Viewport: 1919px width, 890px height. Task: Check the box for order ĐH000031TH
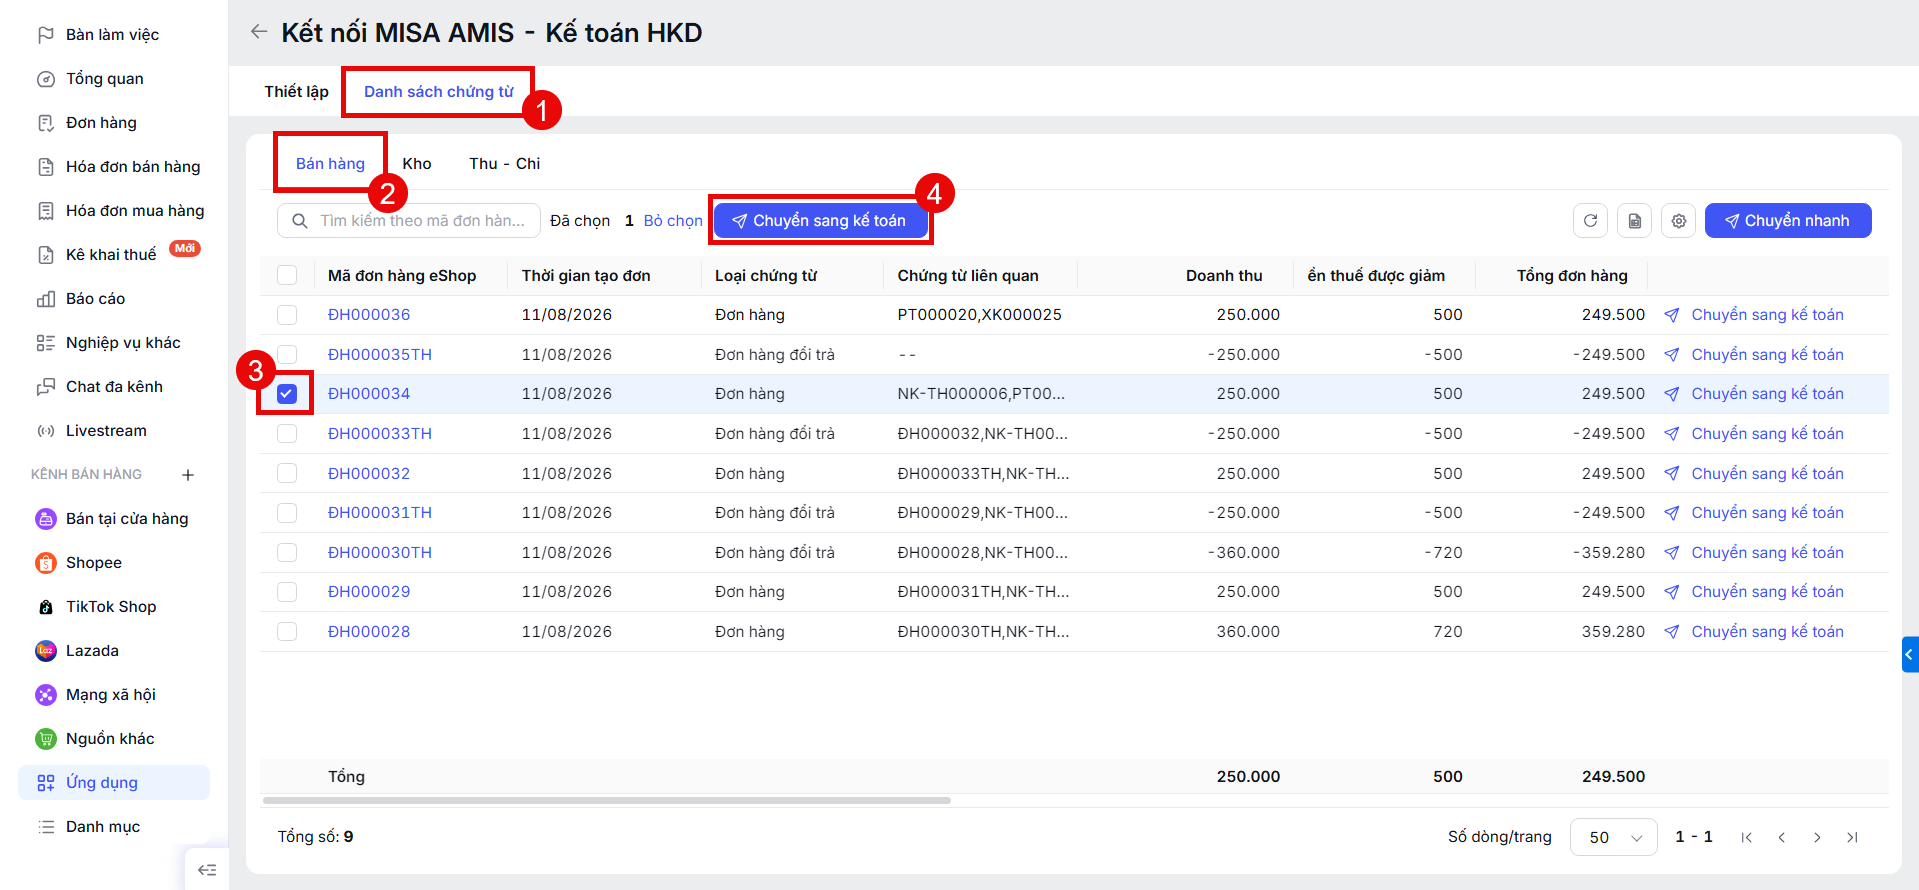(x=287, y=513)
